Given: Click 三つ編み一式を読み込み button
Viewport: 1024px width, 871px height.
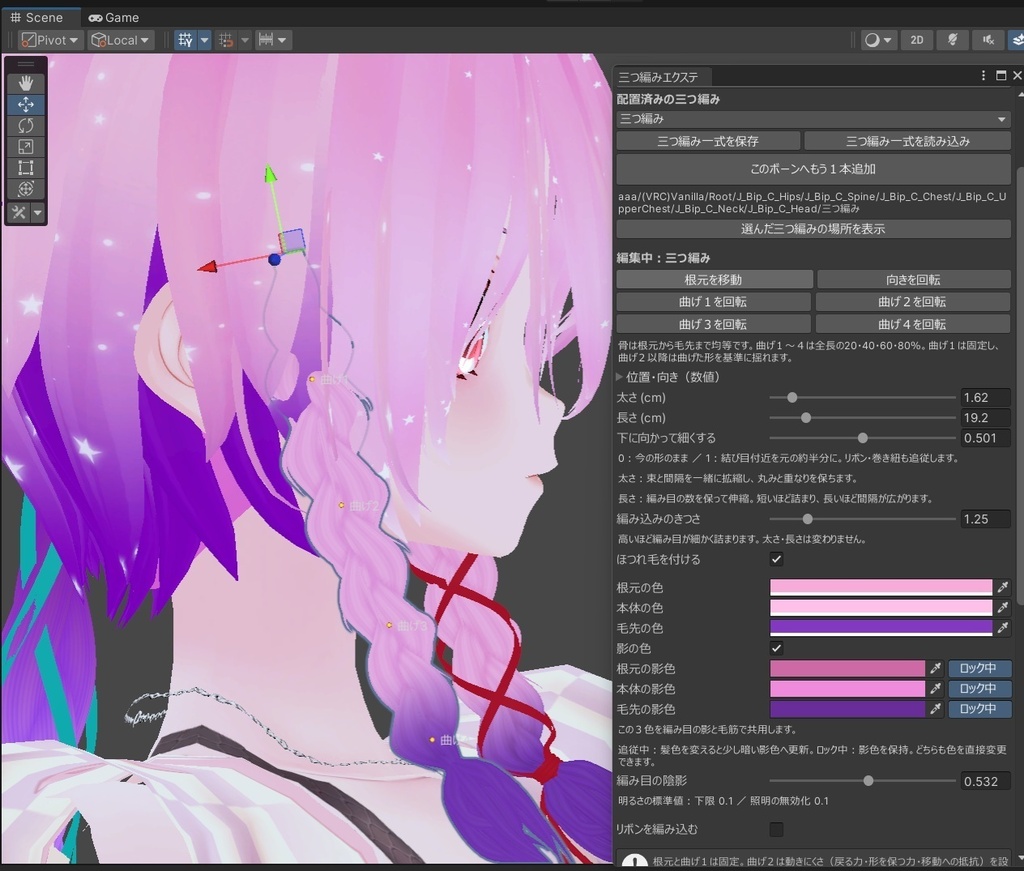Looking at the screenshot, I should [907, 141].
